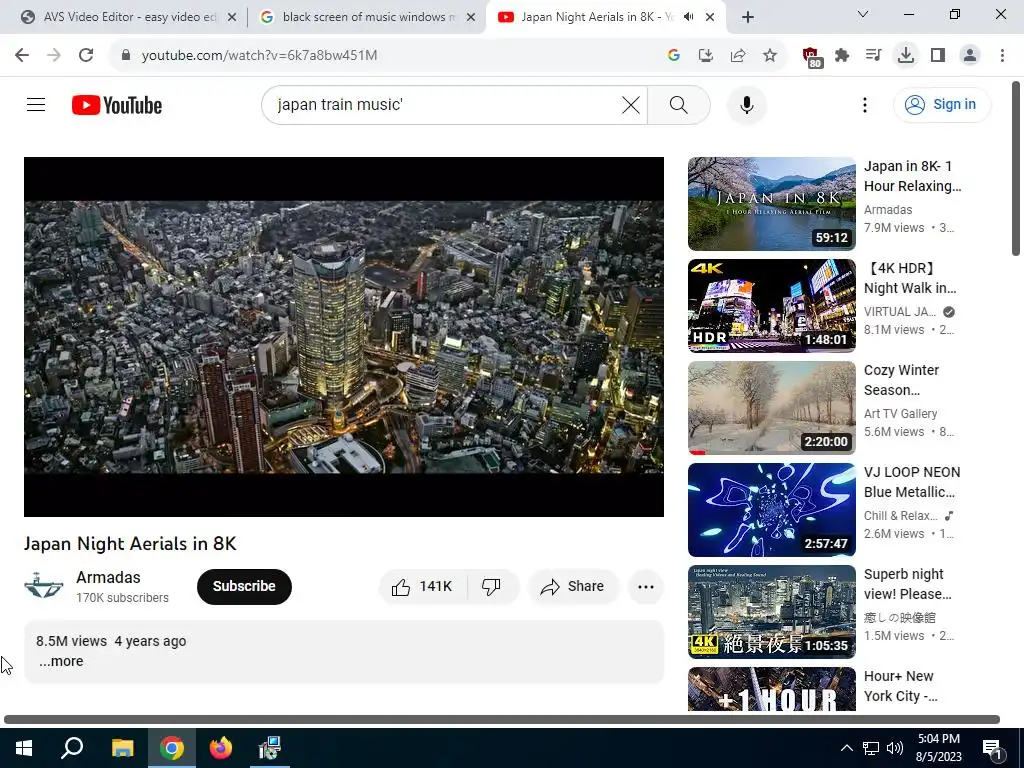Click install app icon in address bar
The width and height of the screenshot is (1024, 768).
(x=706, y=55)
